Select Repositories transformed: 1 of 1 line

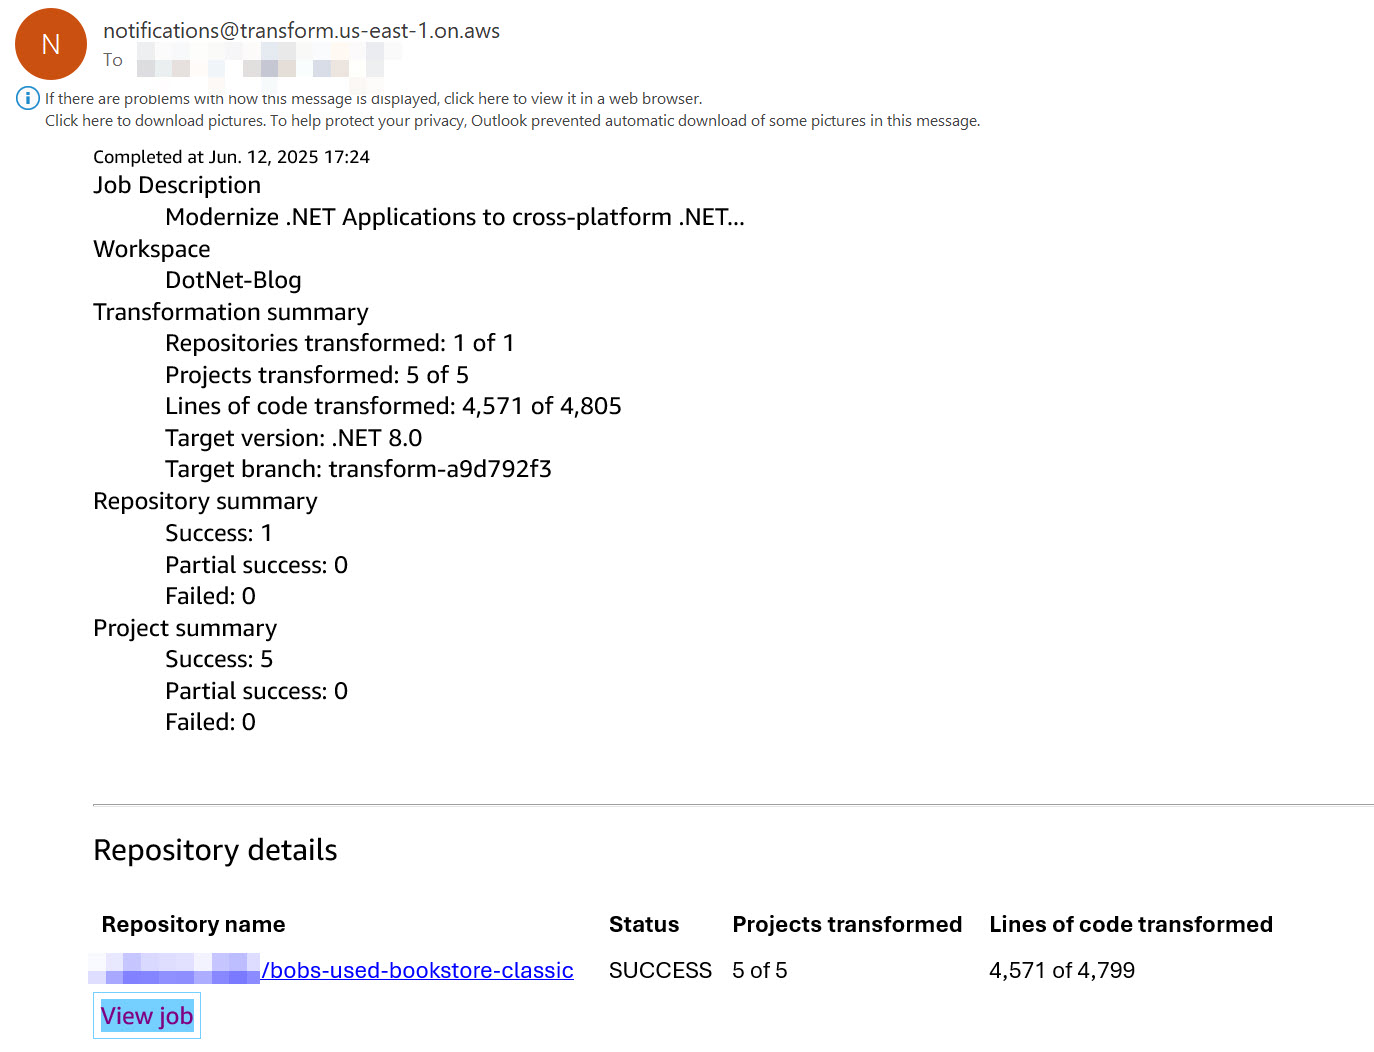click(340, 343)
